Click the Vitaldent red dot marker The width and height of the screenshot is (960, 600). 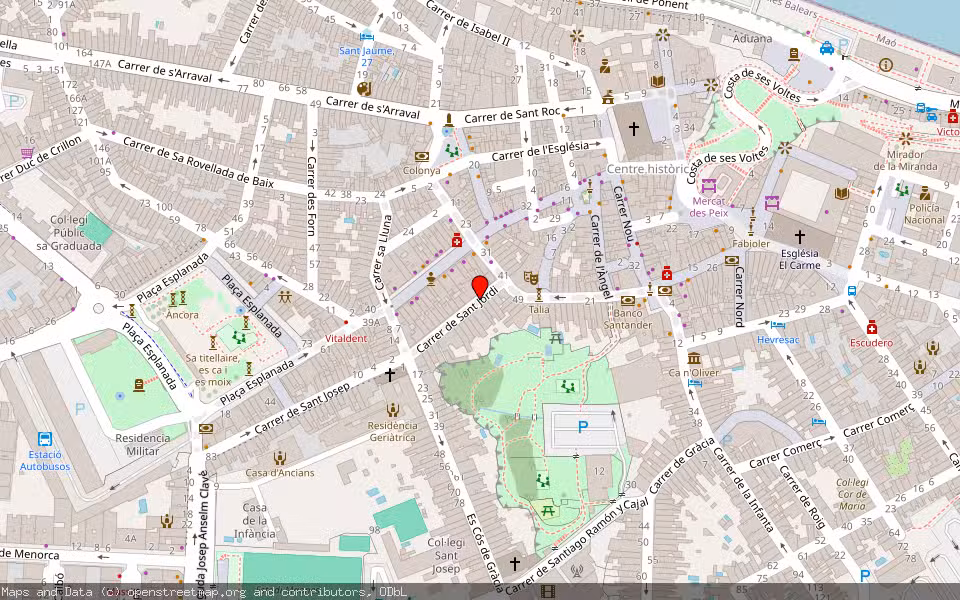[x=346, y=322]
